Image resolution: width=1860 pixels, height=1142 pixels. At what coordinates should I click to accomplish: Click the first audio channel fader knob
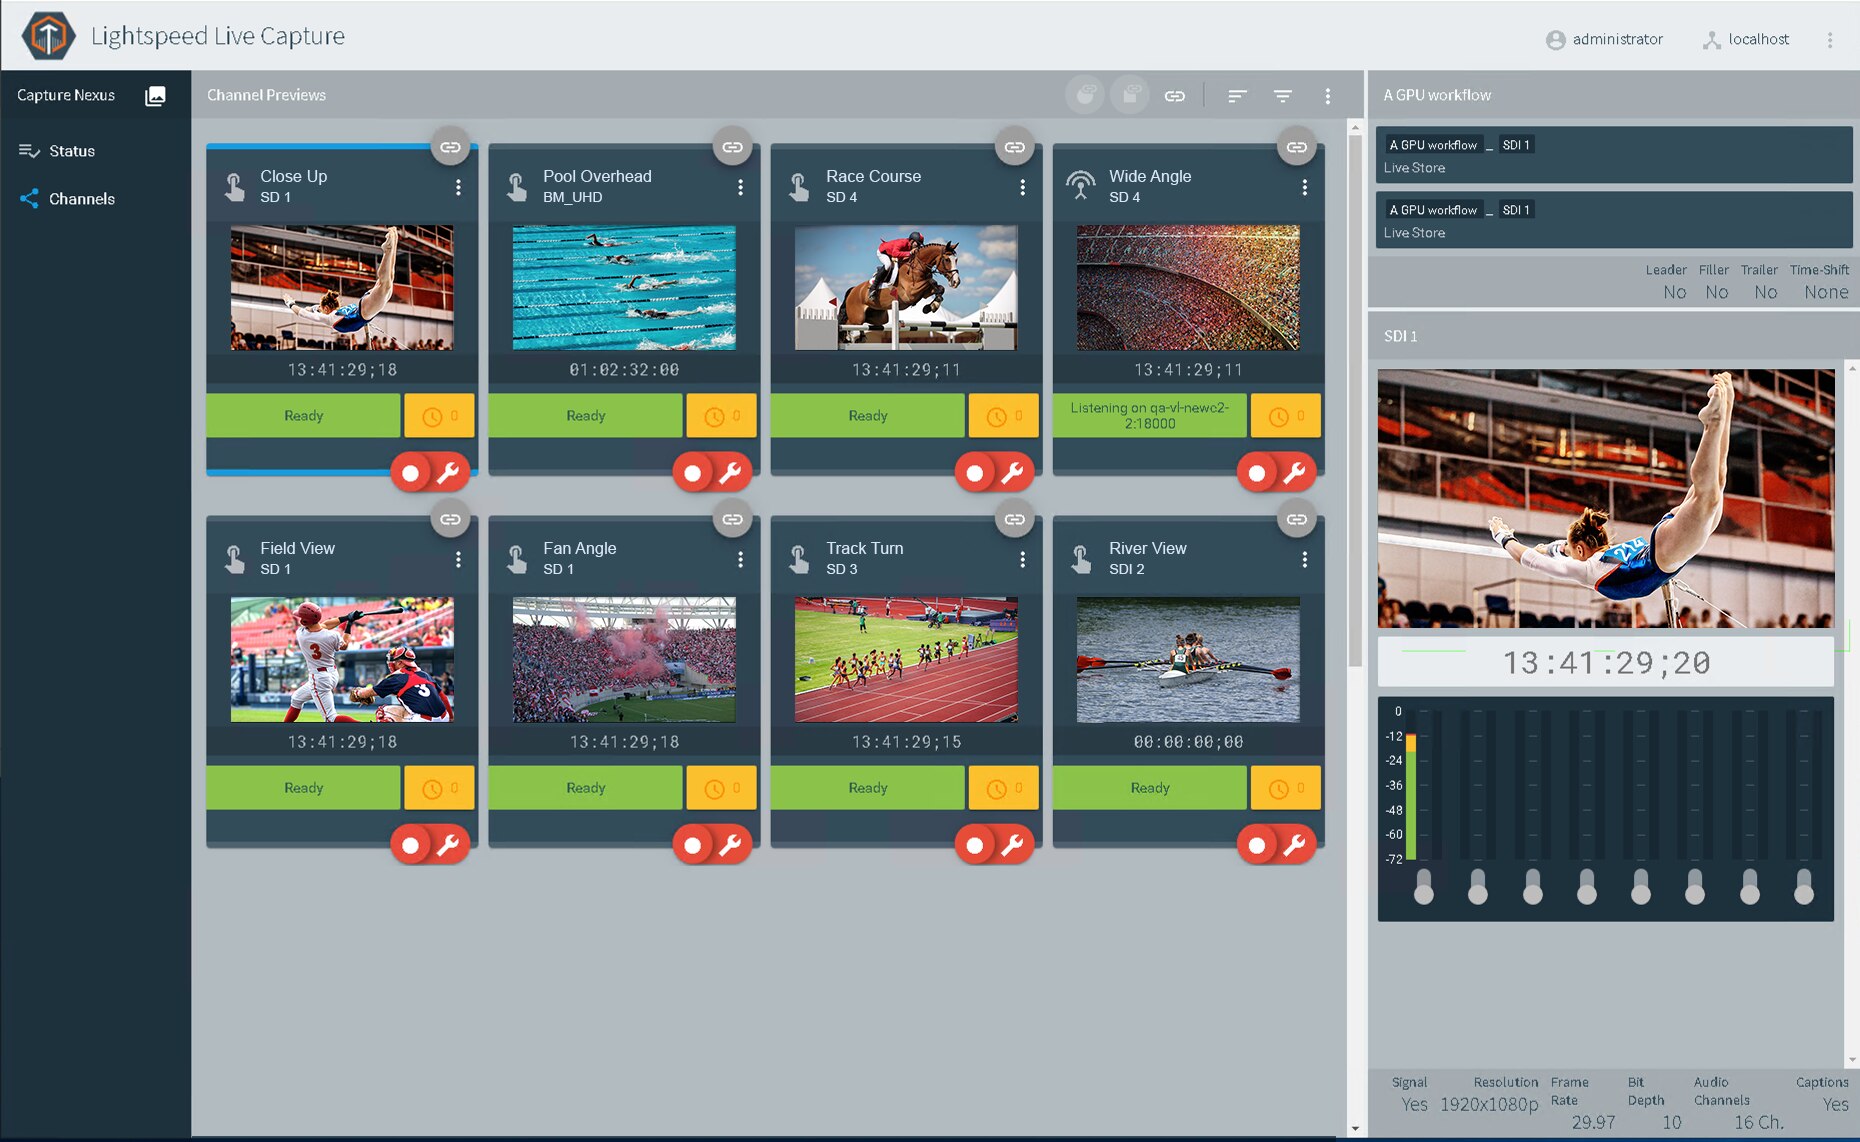pos(1423,887)
